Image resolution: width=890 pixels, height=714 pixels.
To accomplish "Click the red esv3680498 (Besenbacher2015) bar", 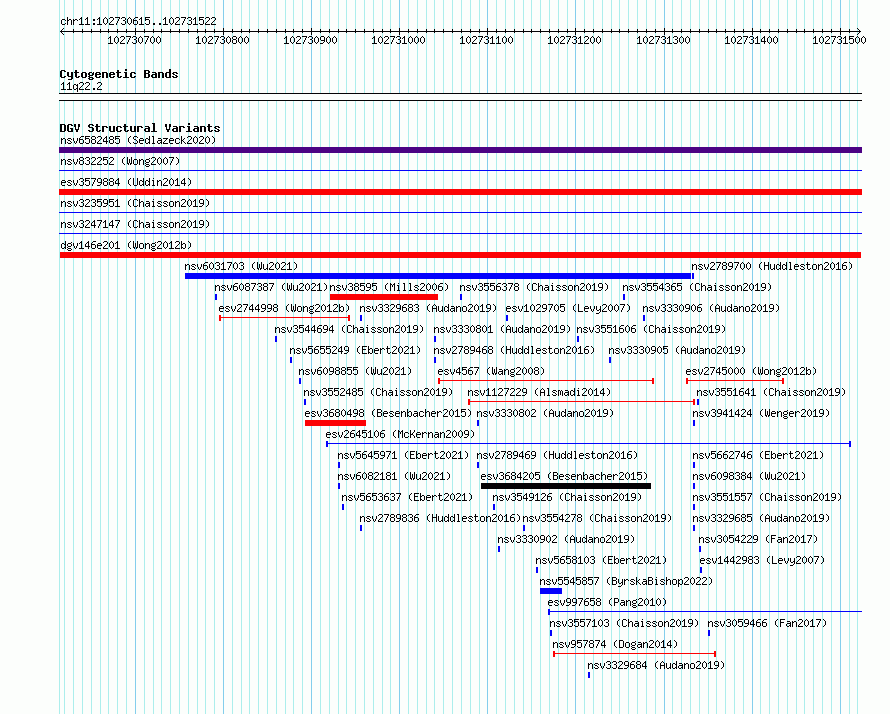I will click(335, 423).
